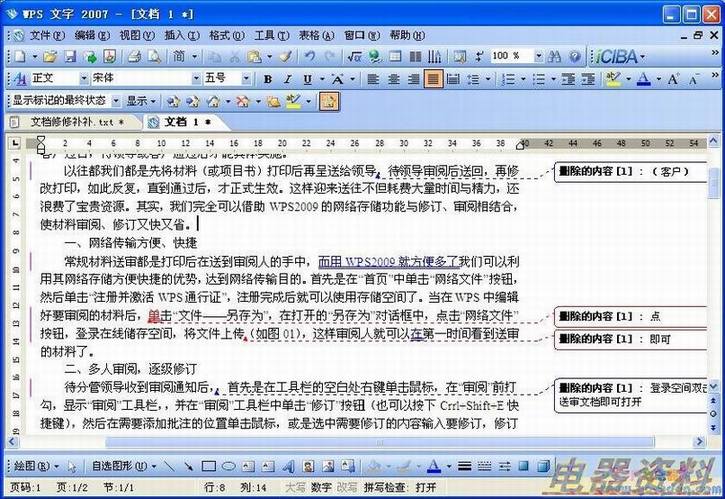Create a new blank document
725x499 pixels.
tap(20, 57)
